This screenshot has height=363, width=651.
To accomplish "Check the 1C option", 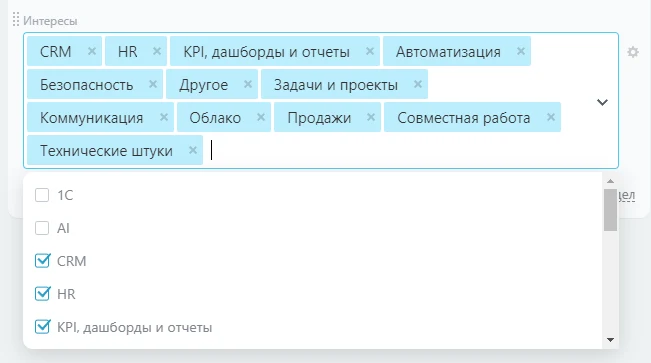I will pyautogui.click(x=42, y=195).
